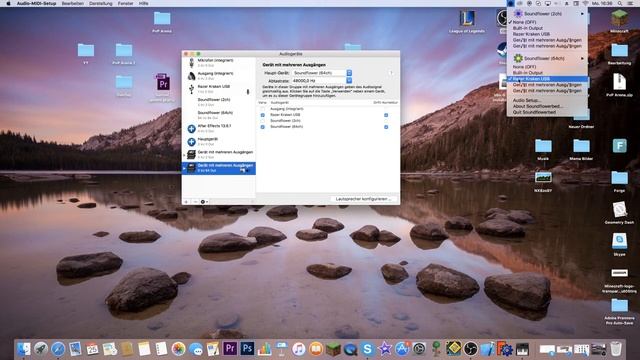Open the Haupt-Gerät dropdown
This screenshot has height=360, width=640.
point(322,73)
